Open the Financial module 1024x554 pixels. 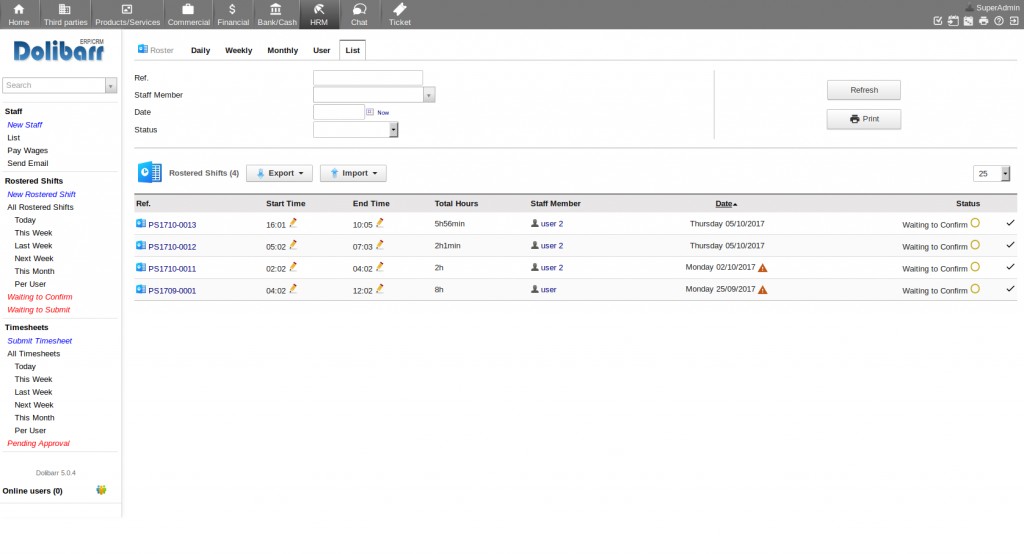tap(233, 14)
